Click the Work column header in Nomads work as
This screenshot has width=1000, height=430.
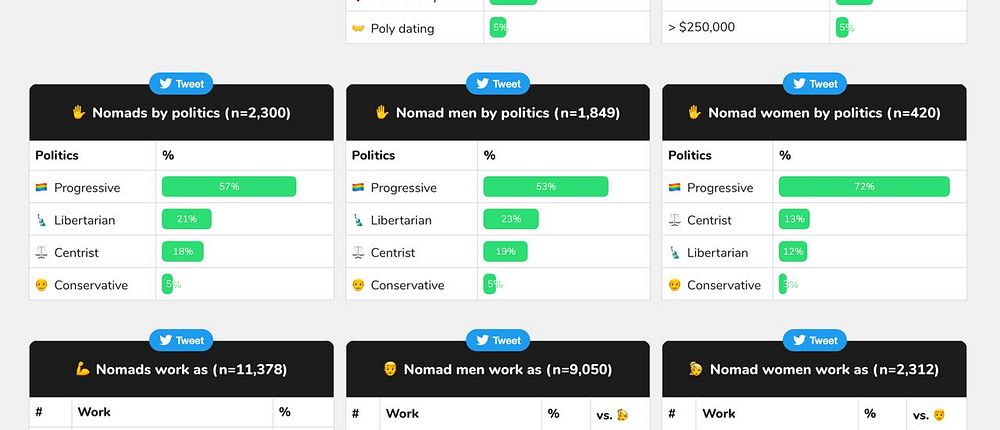(x=94, y=412)
